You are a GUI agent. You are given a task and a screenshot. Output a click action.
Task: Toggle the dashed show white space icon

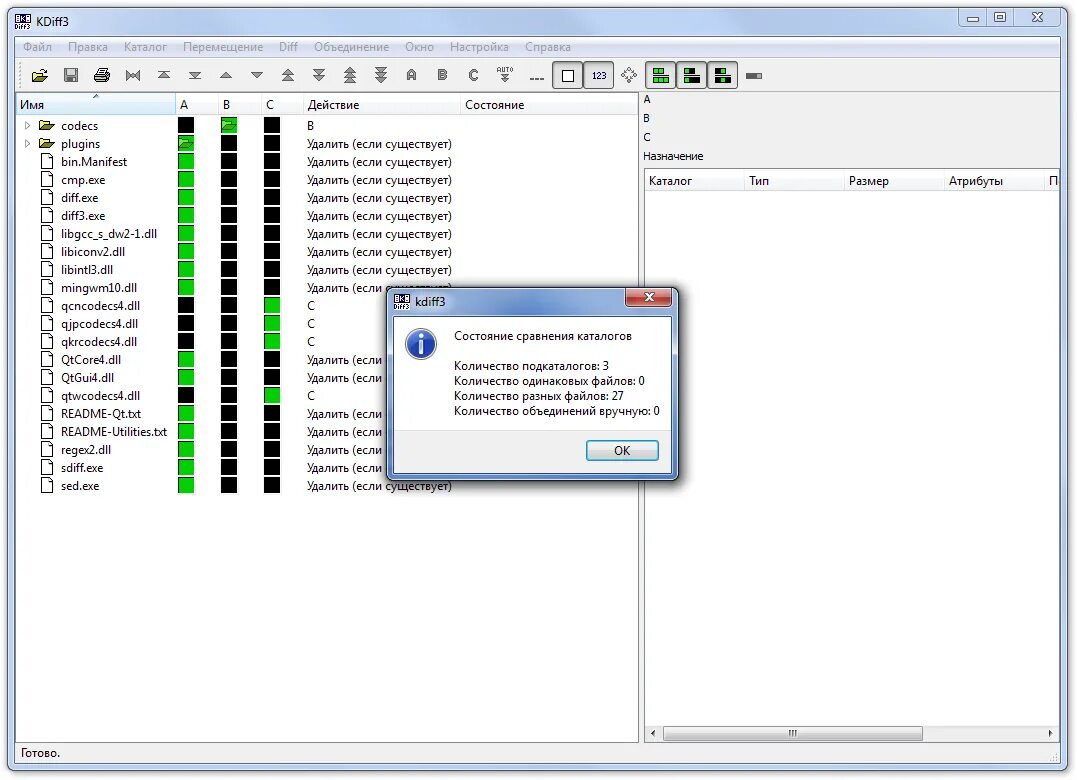pos(536,78)
